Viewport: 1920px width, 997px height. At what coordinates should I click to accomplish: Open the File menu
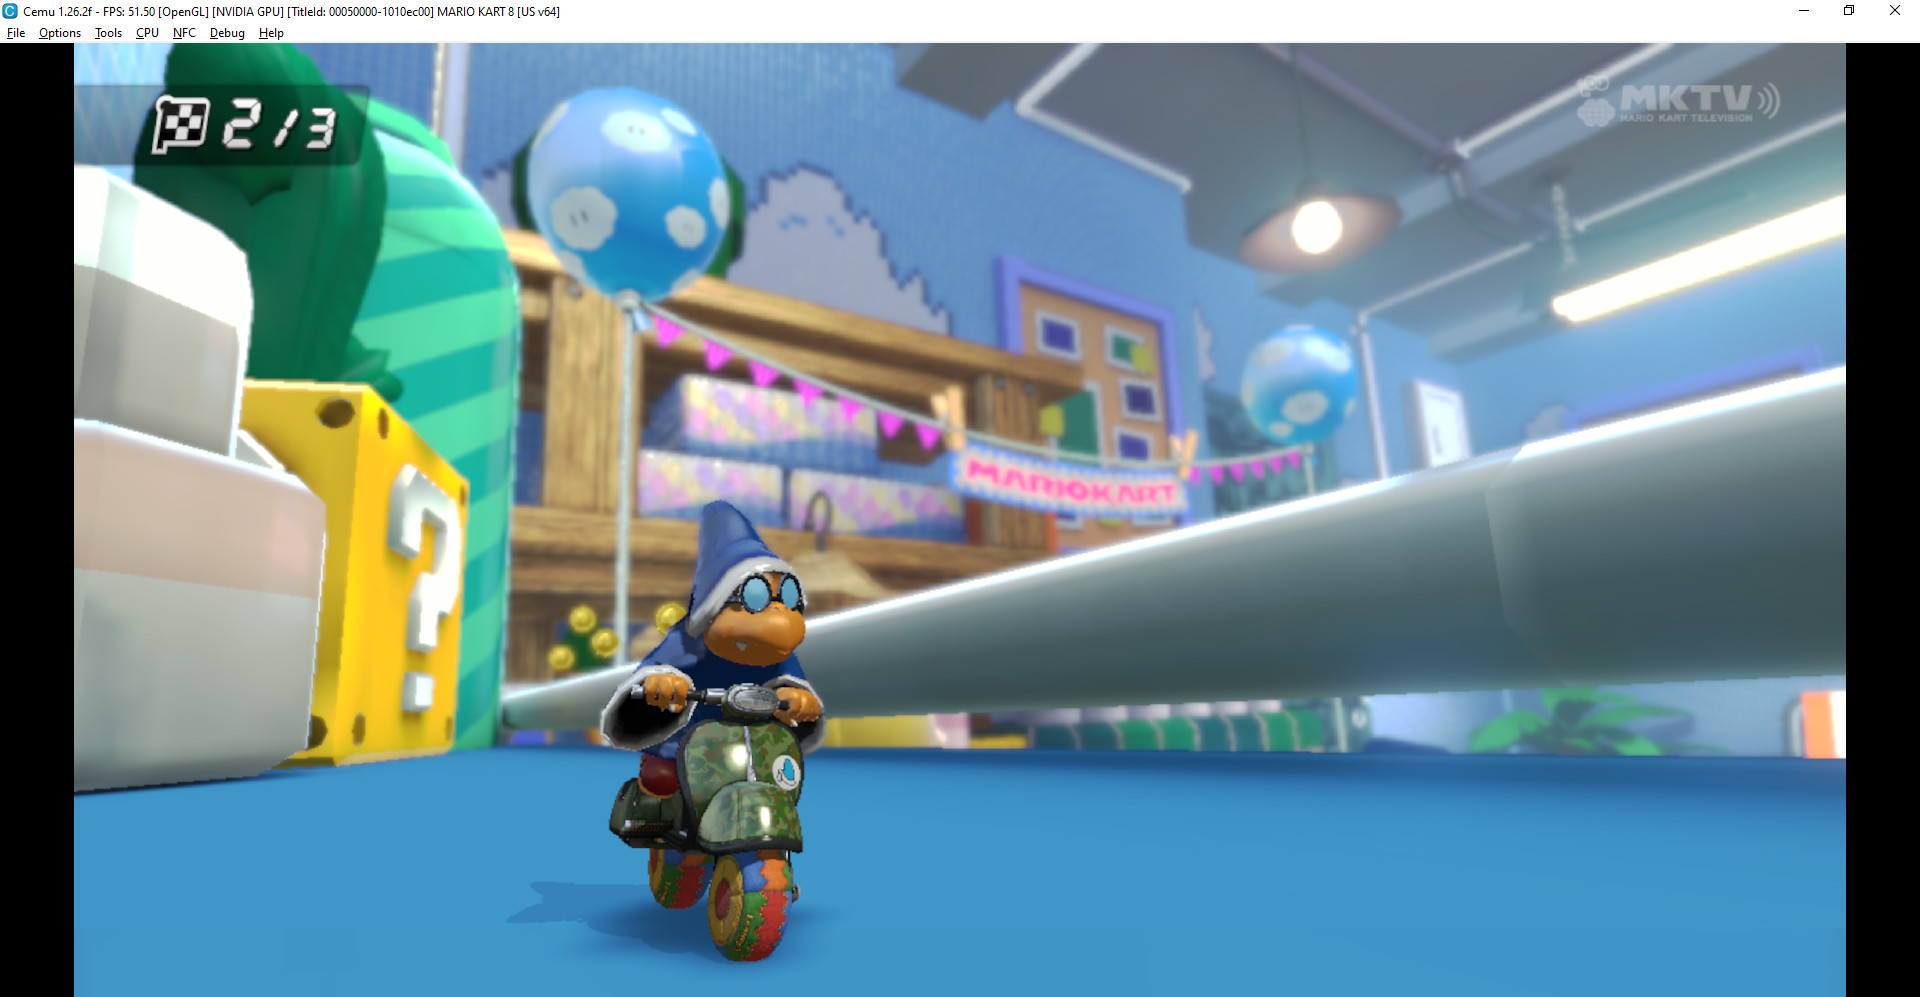(16, 32)
